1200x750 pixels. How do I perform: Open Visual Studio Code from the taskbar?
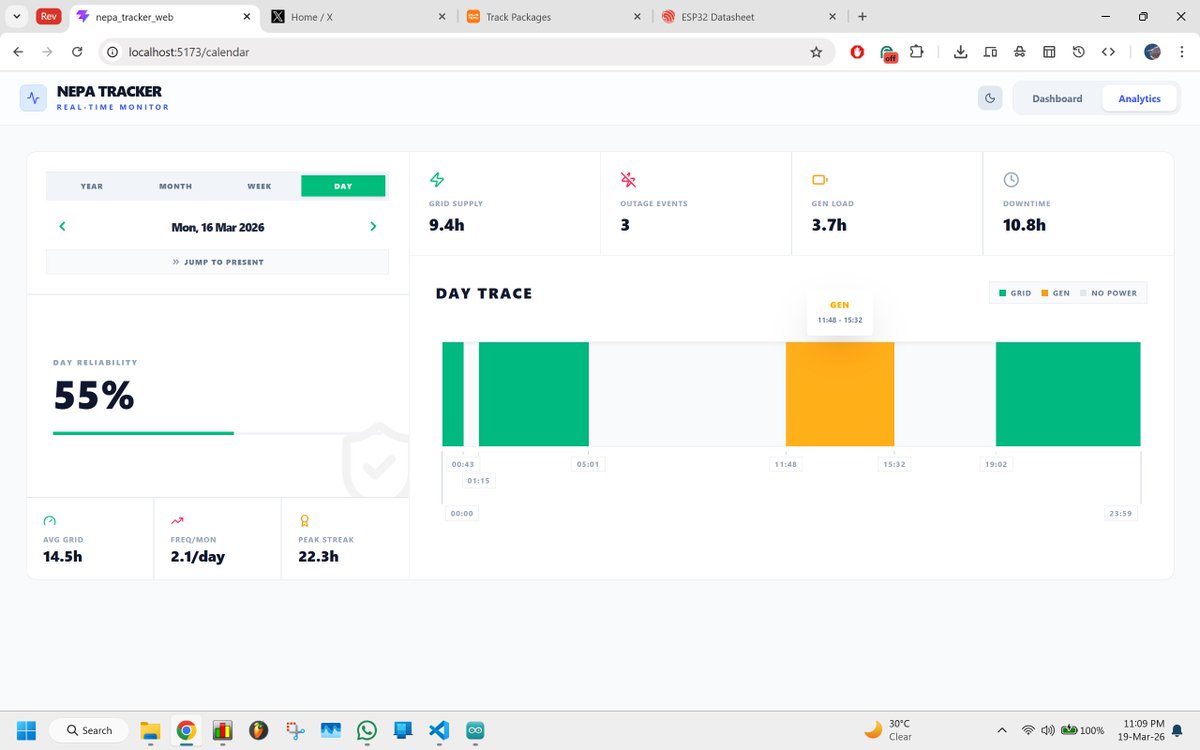click(439, 730)
